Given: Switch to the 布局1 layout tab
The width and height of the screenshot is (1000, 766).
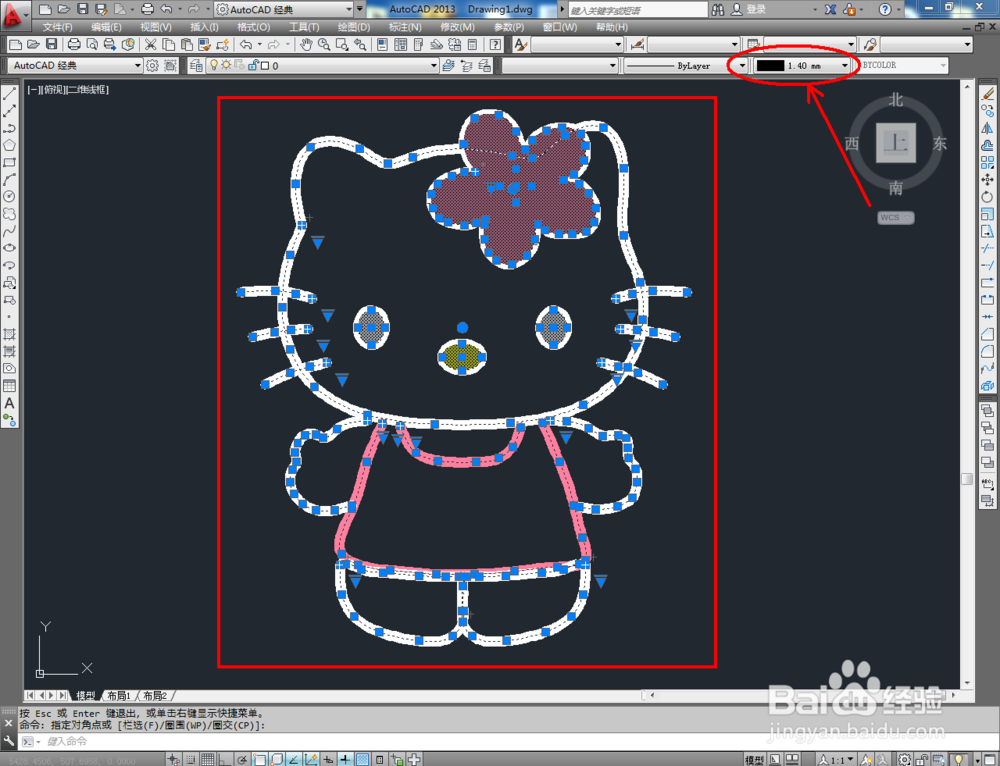Looking at the screenshot, I should click(x=119, y=695).
